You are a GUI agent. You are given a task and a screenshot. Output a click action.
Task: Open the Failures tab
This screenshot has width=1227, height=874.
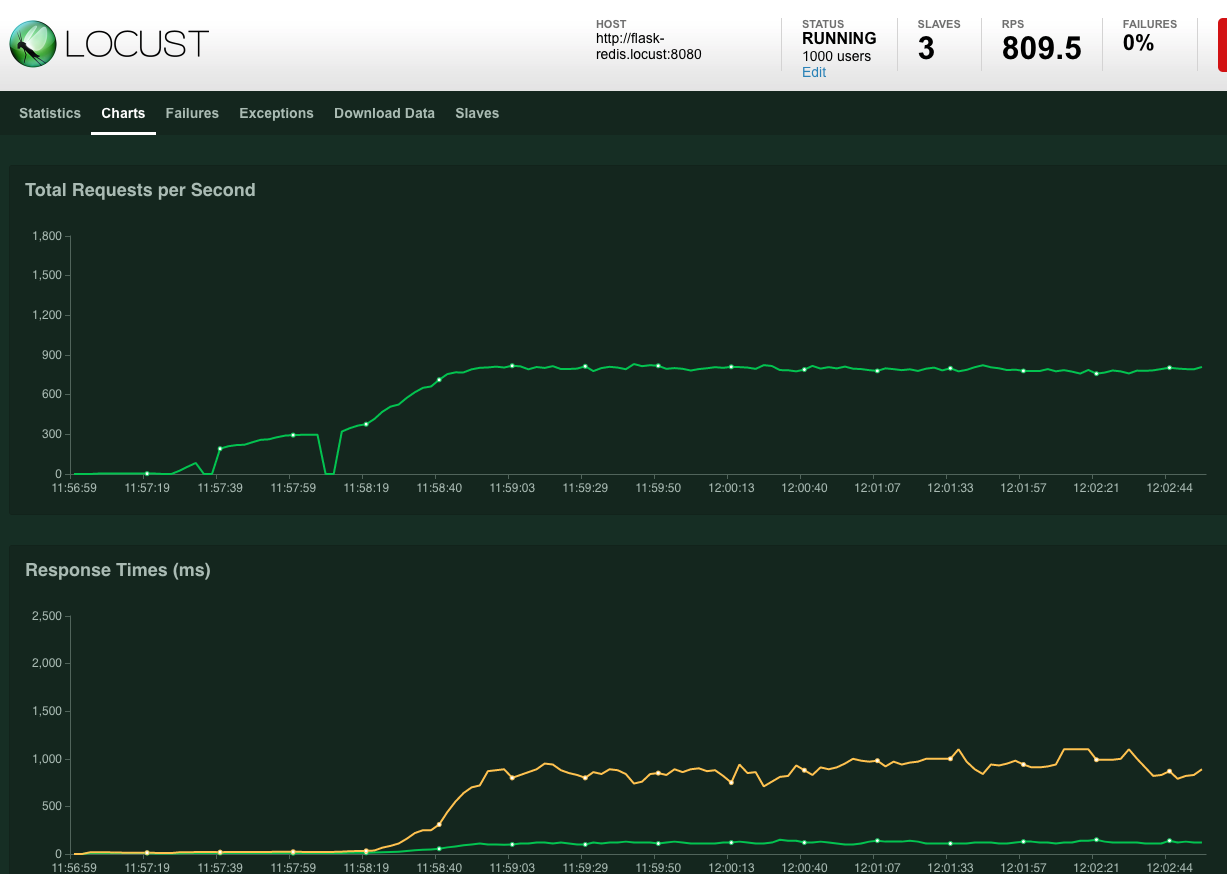[192, 113]
